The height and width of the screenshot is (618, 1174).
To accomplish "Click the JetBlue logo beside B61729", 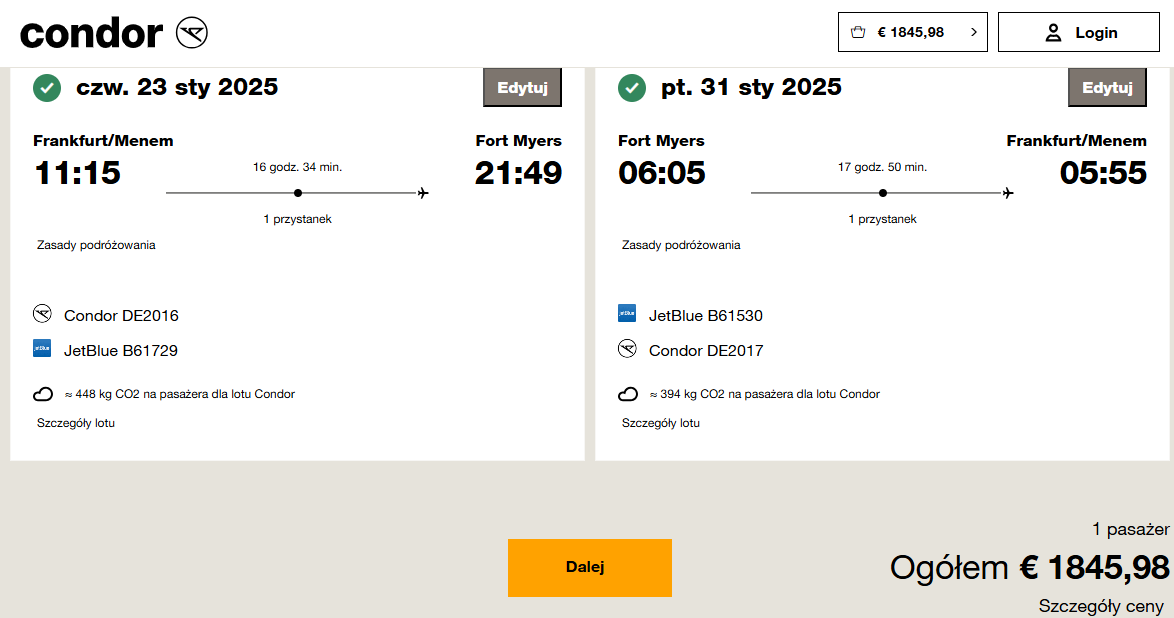I will [x=42, y=348].
